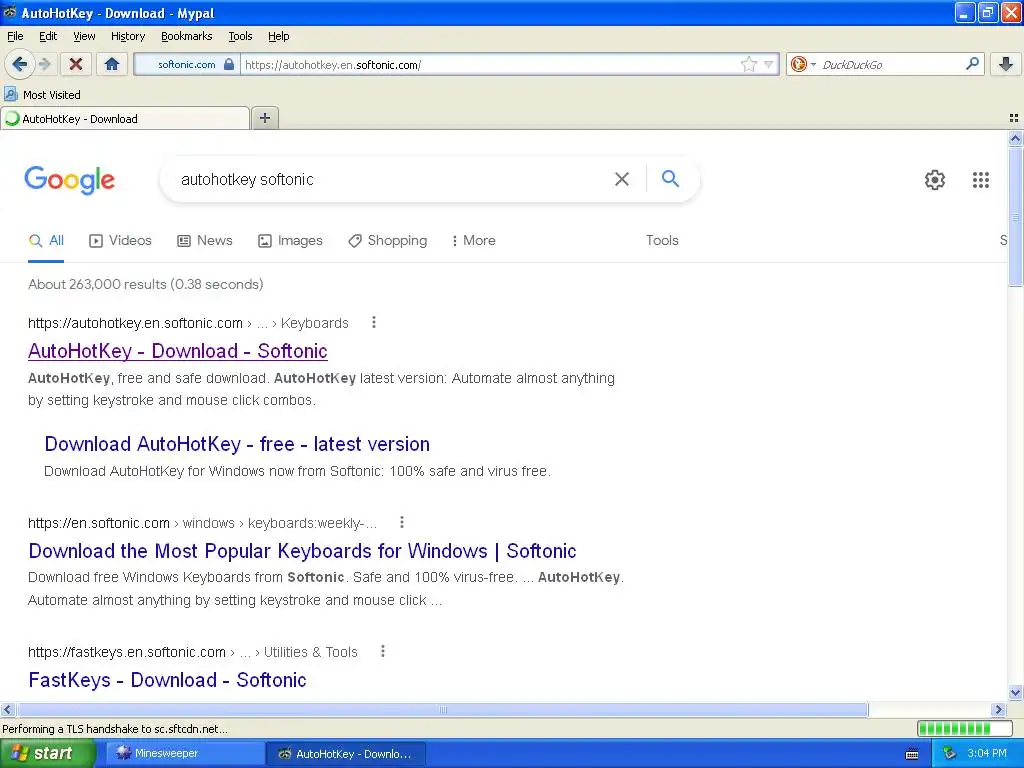Open the Google apps grid
Viewport: 1024px width, 768px height.
(x=980, y=180)
